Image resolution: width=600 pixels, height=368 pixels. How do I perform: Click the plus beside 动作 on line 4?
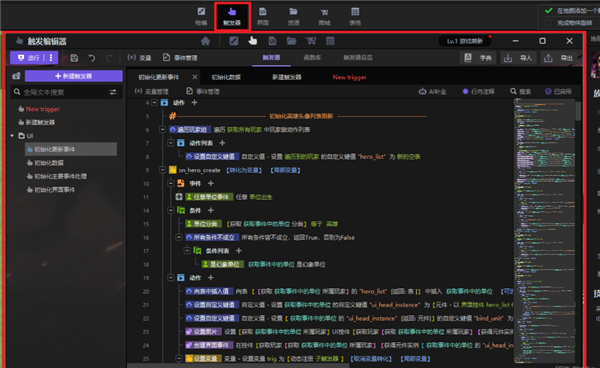coord(194,103)
